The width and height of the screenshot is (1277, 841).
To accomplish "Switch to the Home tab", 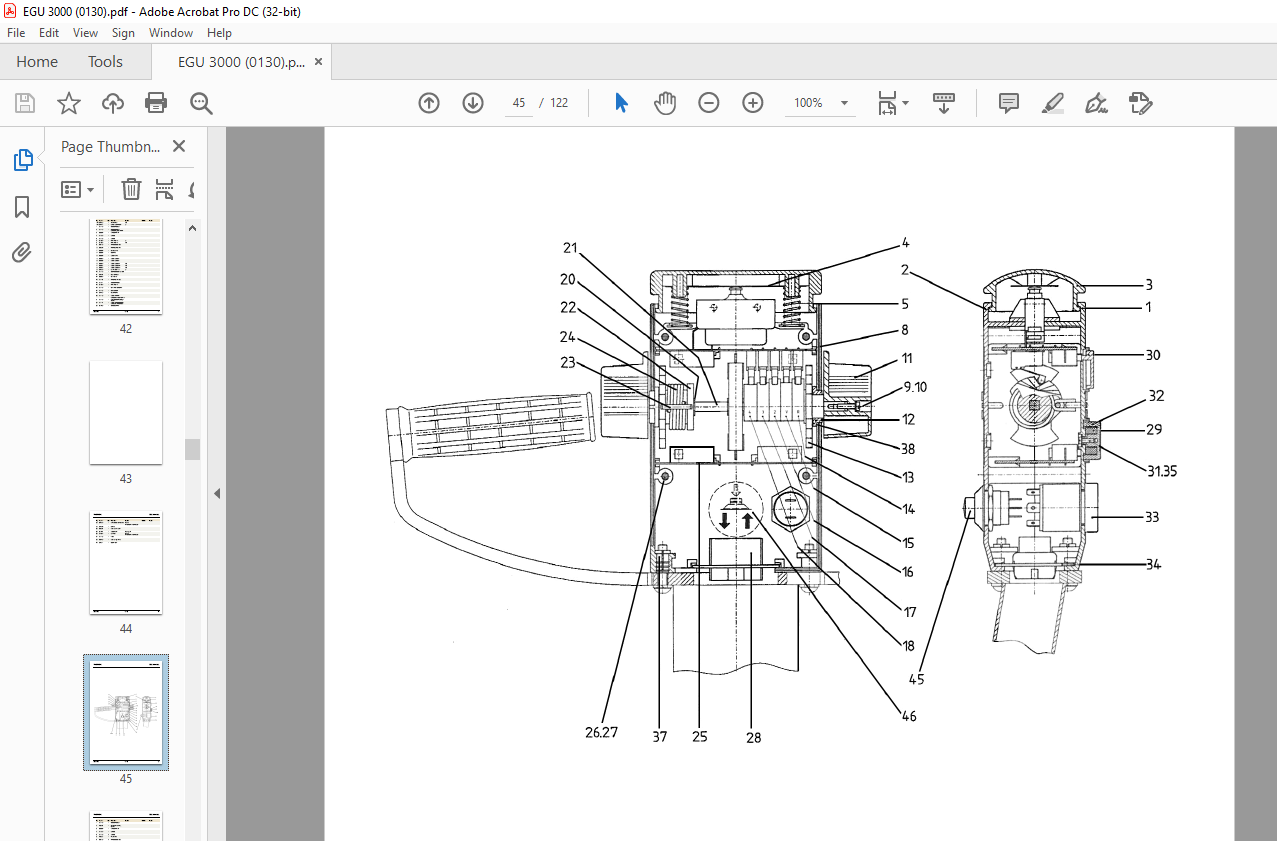I will [37, 62].
